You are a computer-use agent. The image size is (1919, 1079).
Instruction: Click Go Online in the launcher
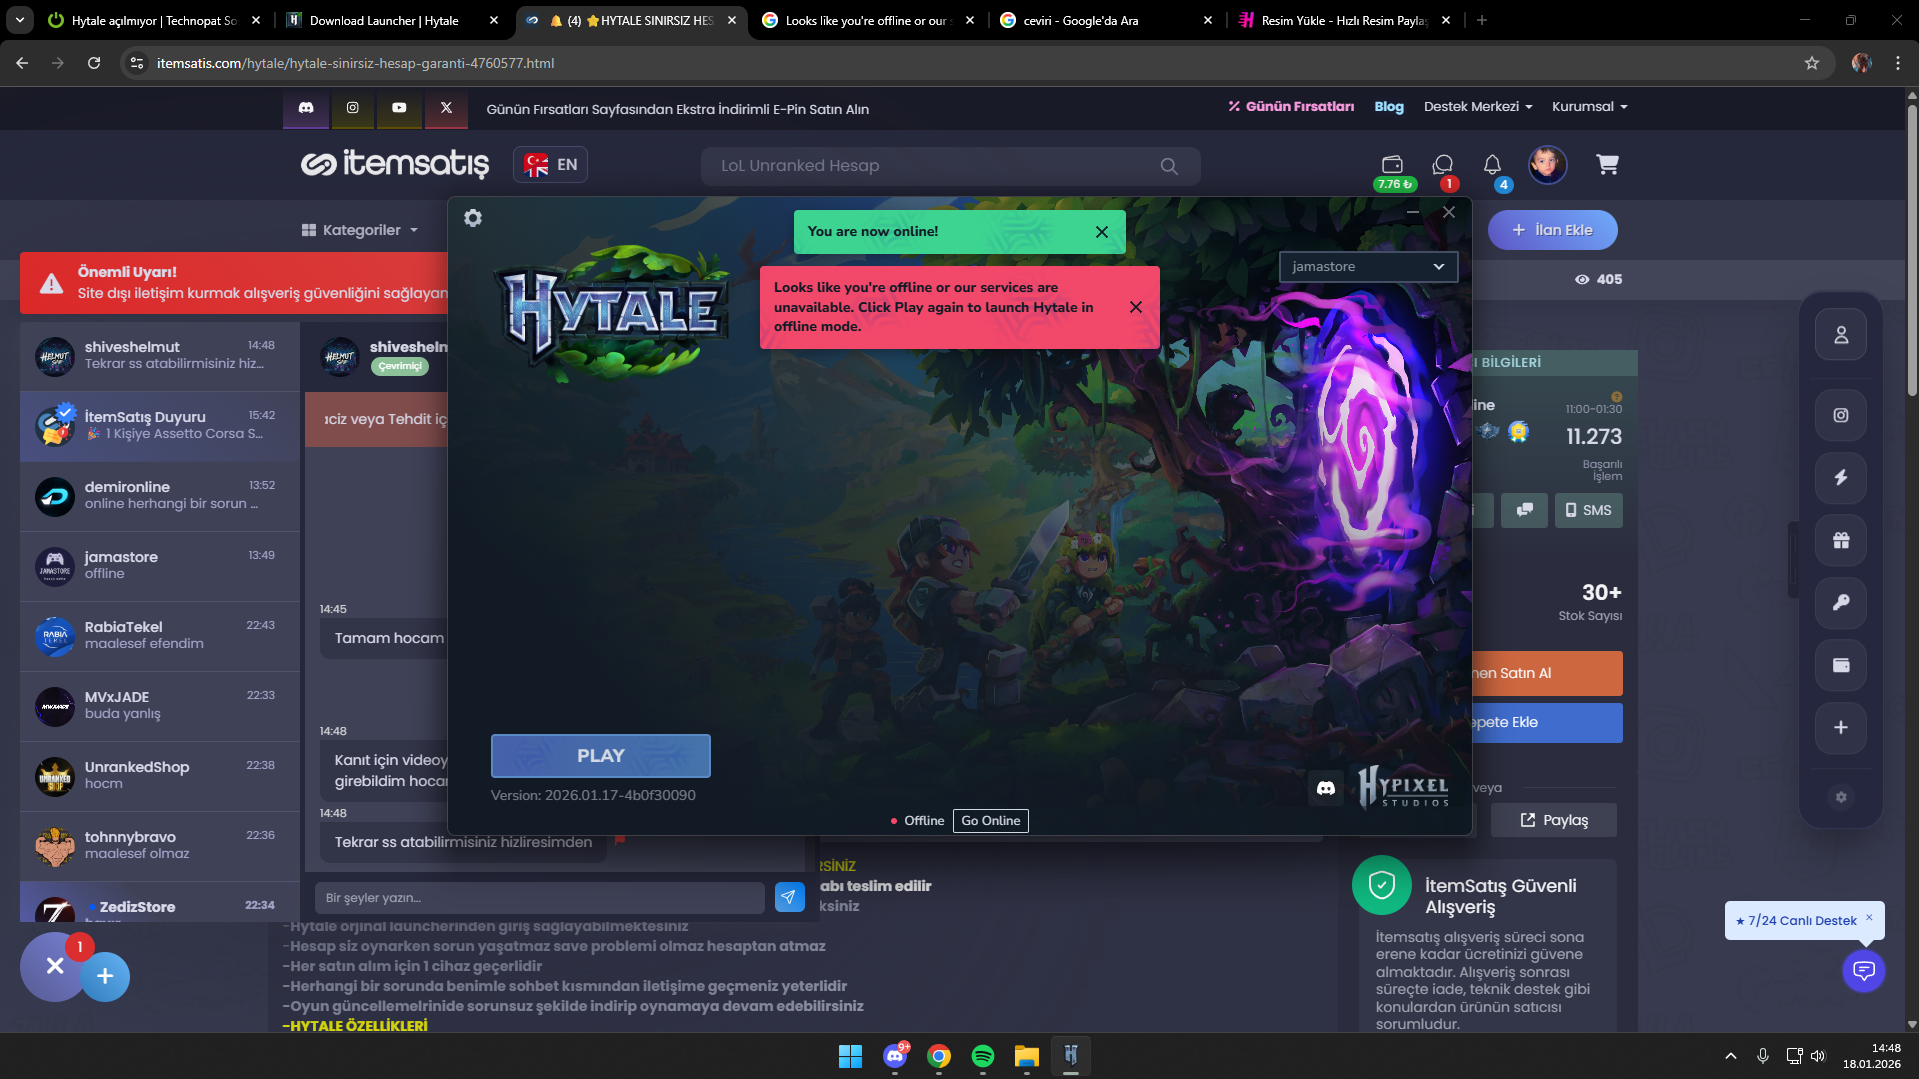(x=991, y=821)
